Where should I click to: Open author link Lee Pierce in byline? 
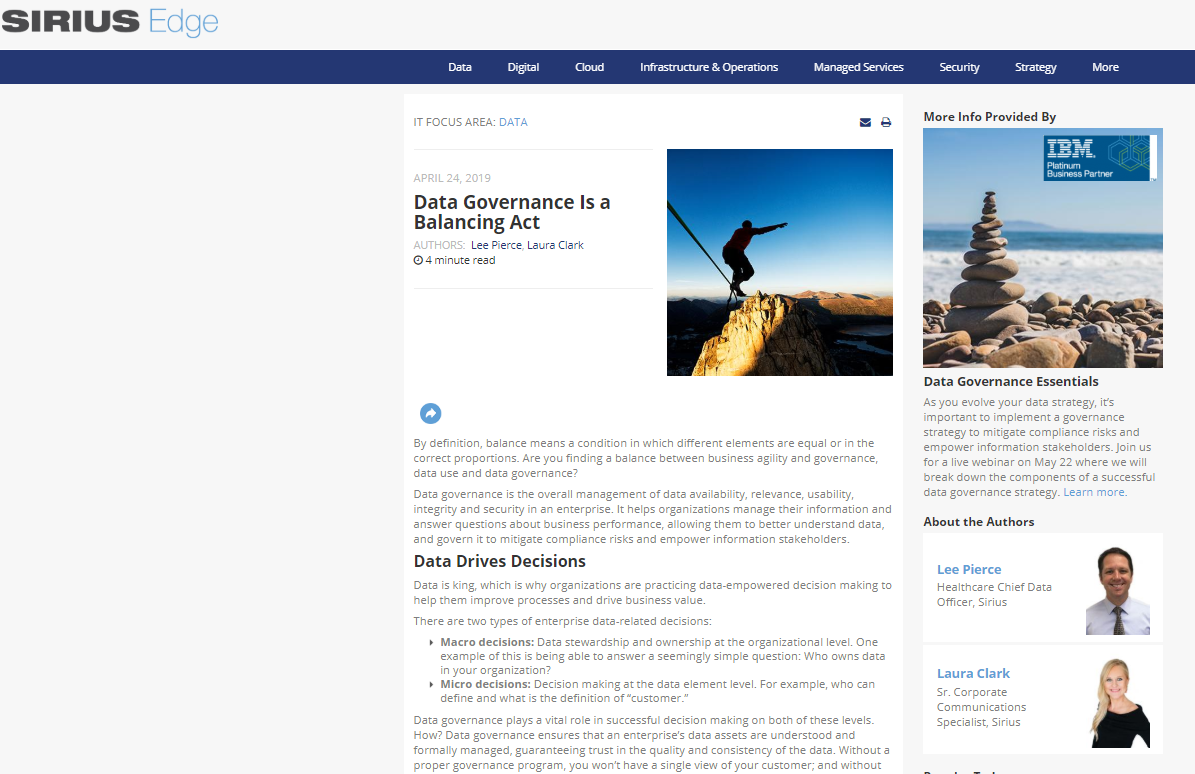point(496,245)
